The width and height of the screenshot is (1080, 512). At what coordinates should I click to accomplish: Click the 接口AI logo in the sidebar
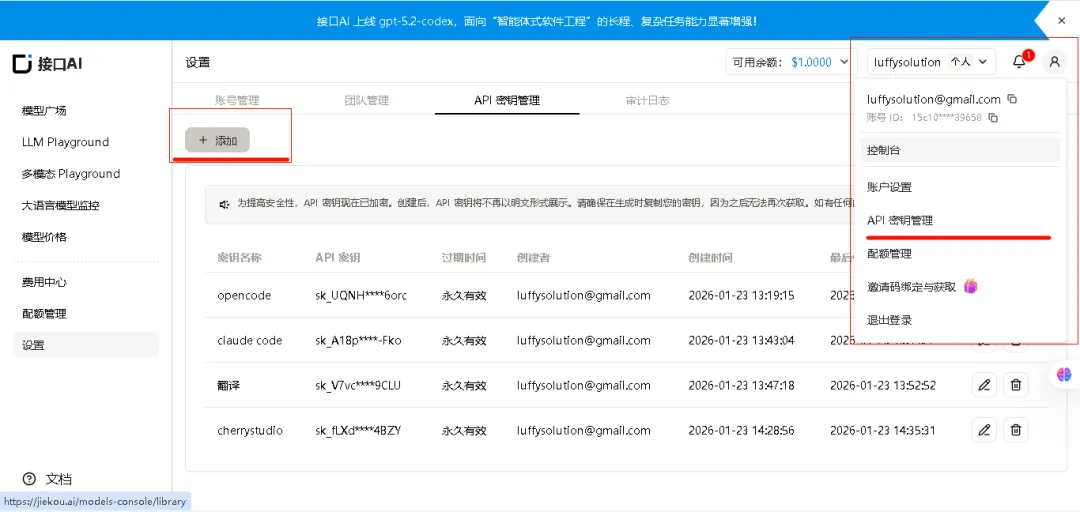tap(47, 64)
